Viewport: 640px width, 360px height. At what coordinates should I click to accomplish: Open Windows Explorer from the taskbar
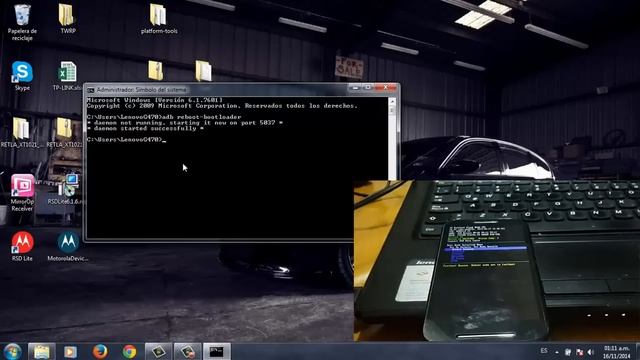tap(42, 351)
